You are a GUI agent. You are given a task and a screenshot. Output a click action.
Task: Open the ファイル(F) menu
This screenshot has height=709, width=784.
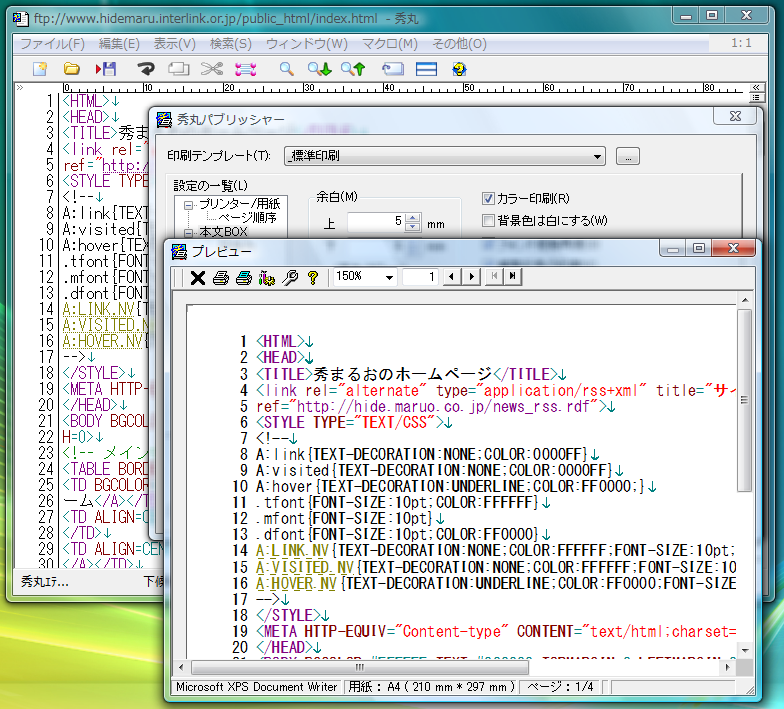[52, 44]
